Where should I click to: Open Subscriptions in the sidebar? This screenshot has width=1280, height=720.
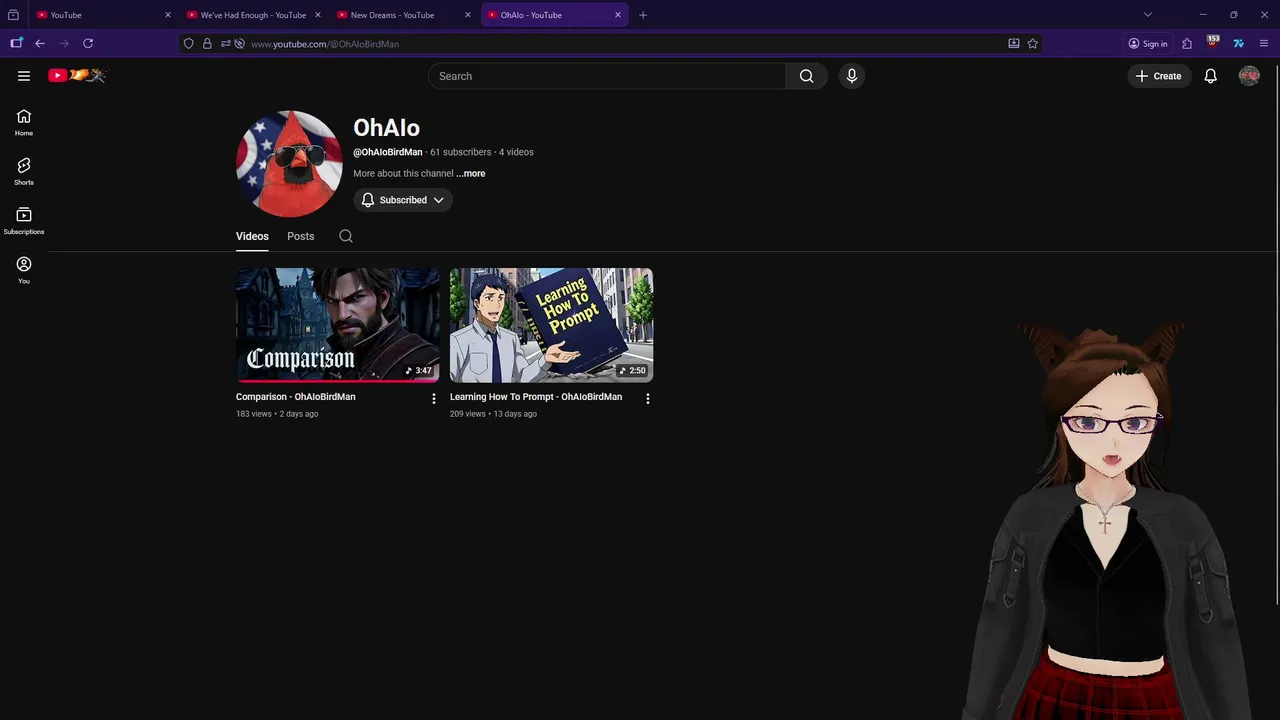click(x=24, y=221)
